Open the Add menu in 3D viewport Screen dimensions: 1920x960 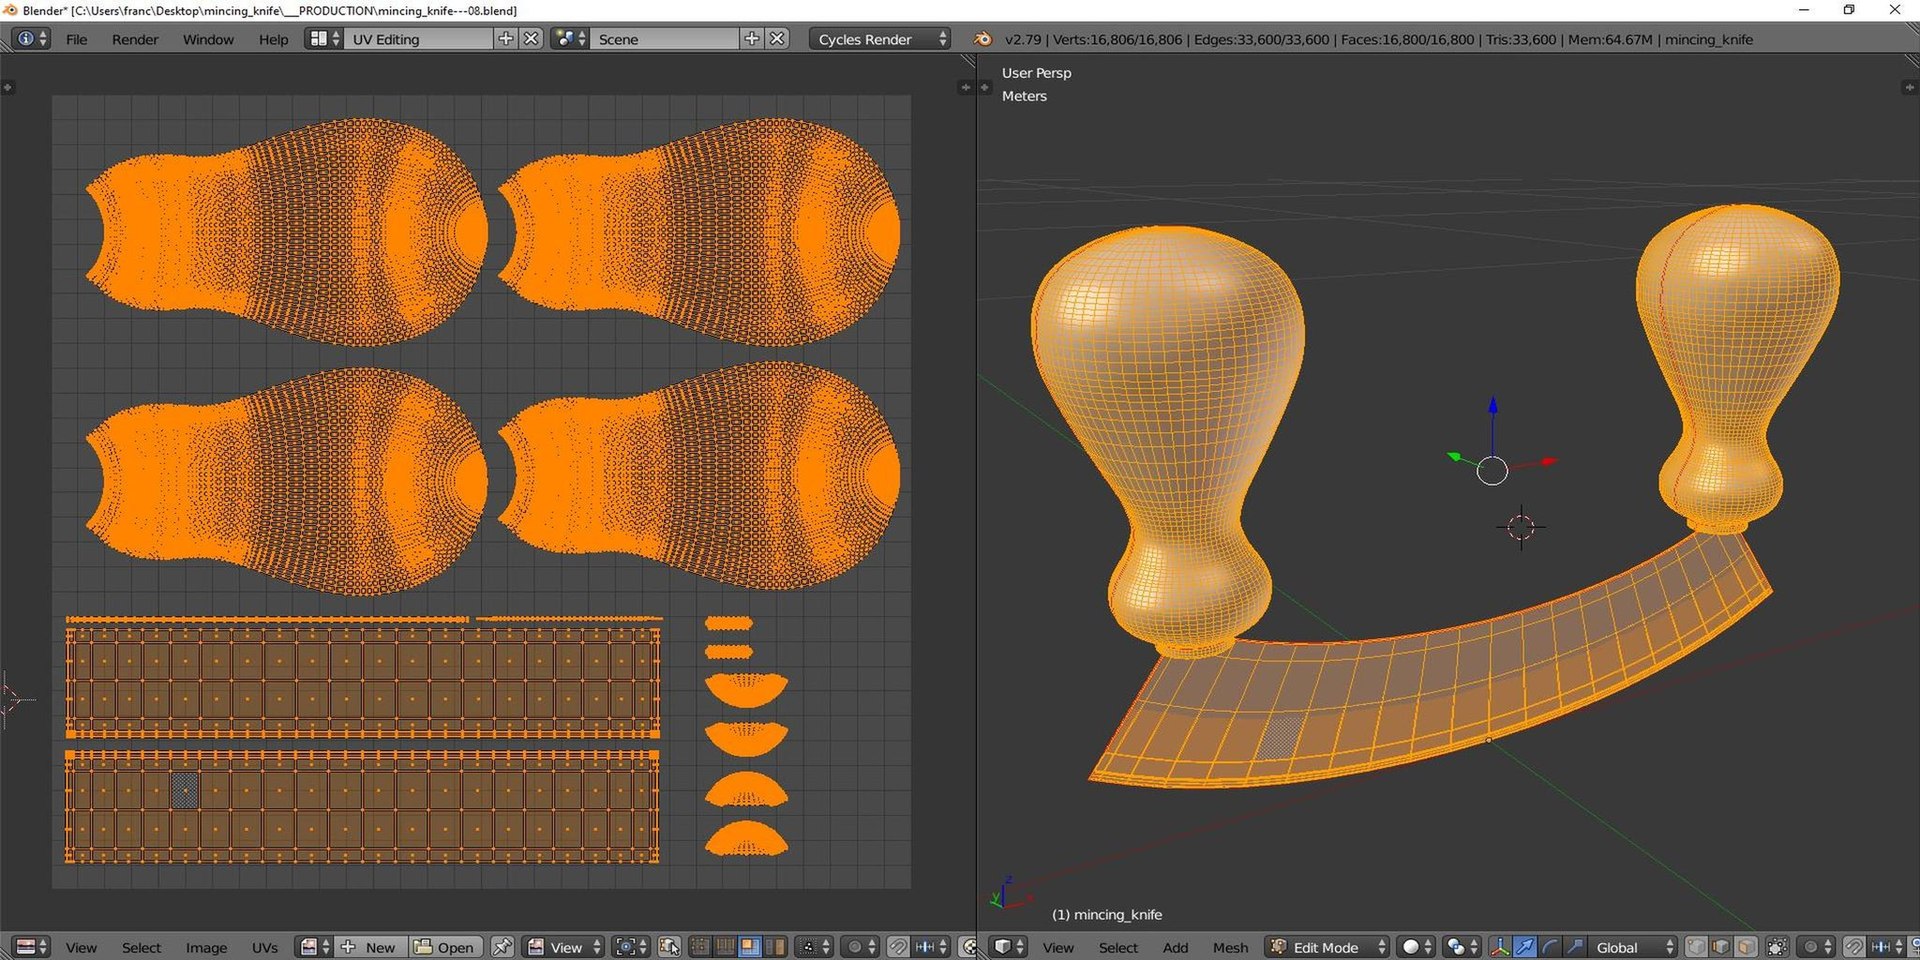(x=1176, y=947)
